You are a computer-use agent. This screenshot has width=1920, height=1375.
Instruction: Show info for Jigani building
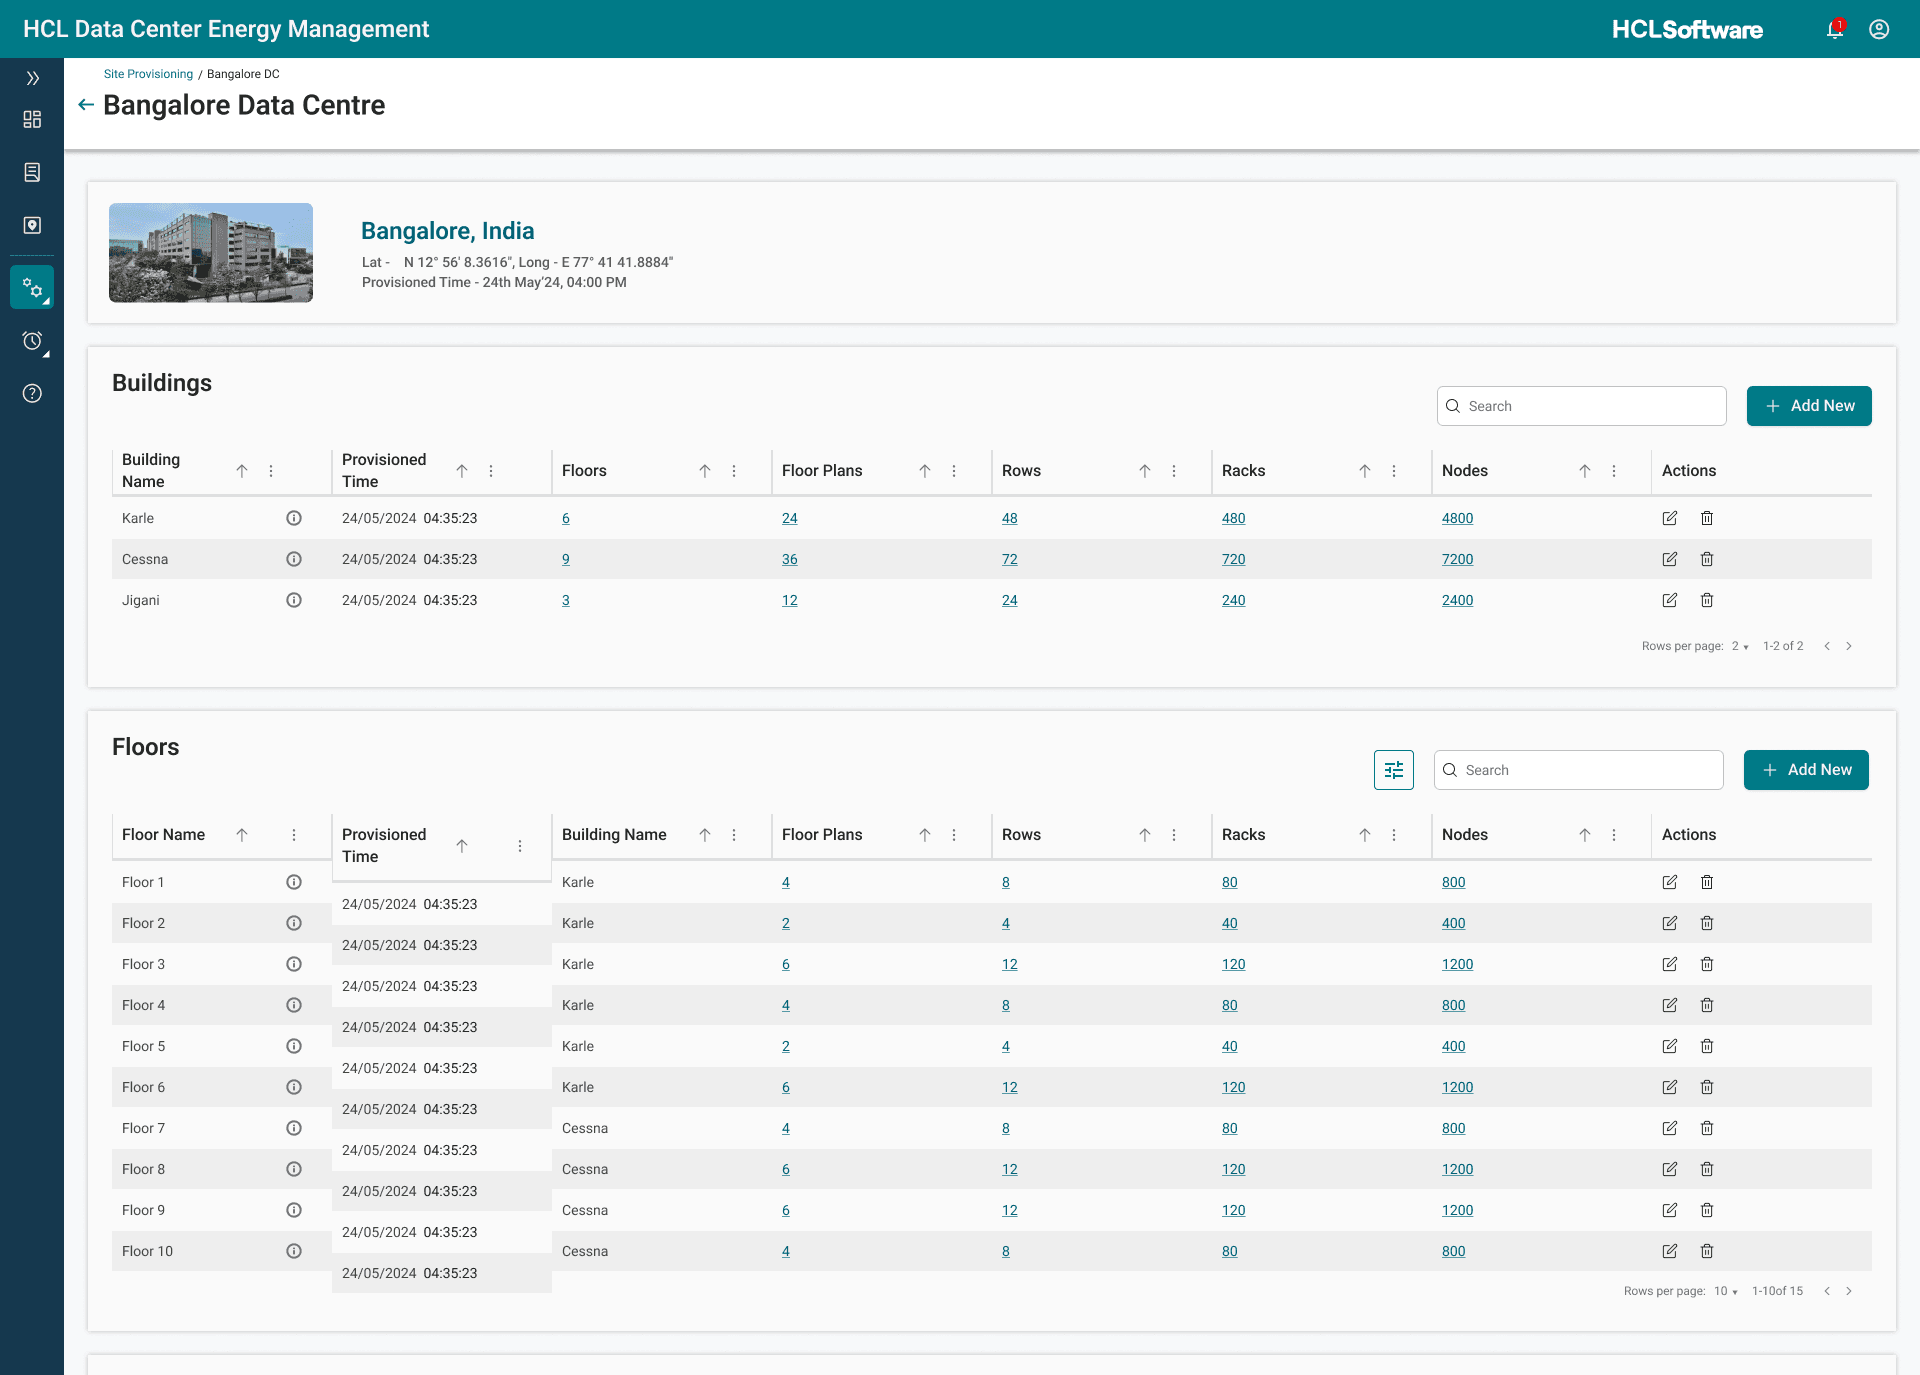click(x=294, y=600)
